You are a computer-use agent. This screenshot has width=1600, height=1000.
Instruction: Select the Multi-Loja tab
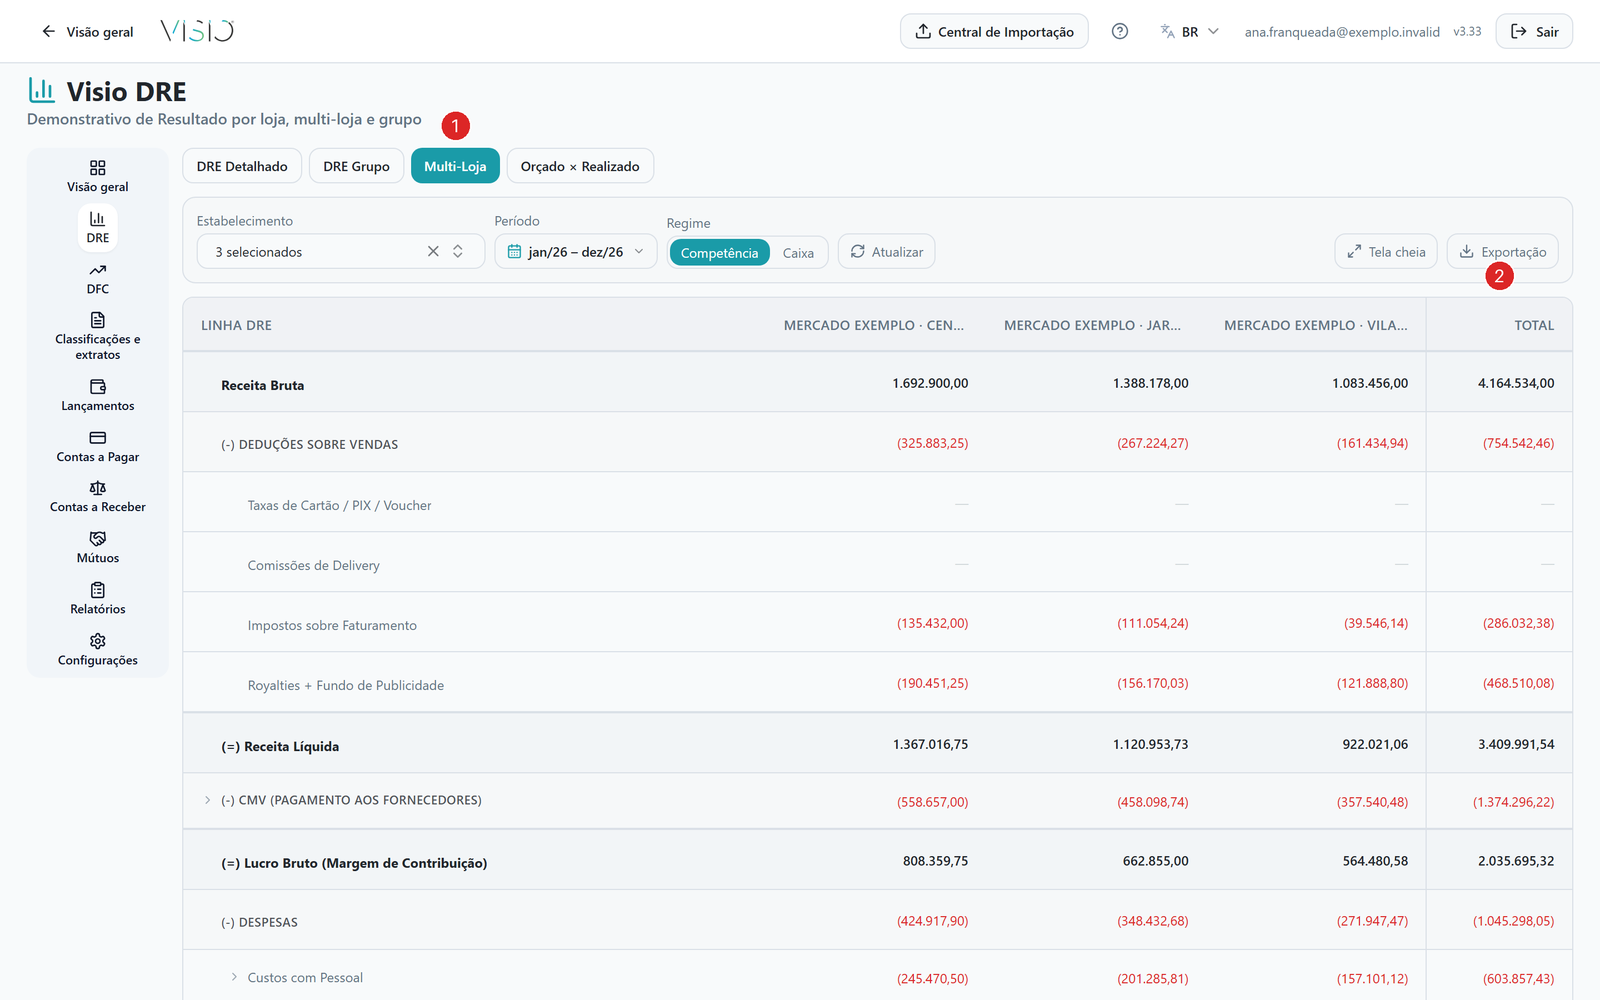pos(455,166)
